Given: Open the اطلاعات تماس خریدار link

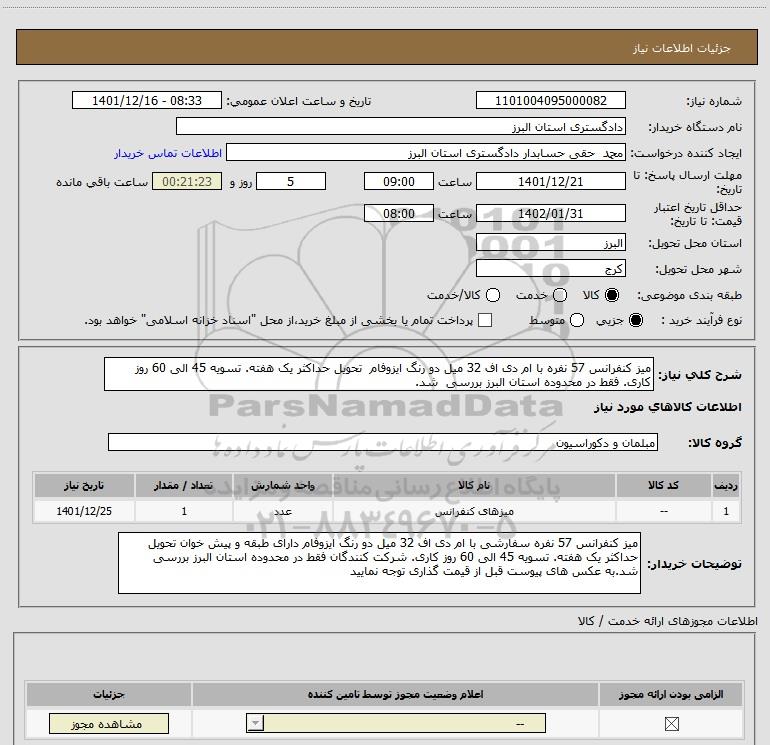Looking at the screenshot, I should [168, 153].
